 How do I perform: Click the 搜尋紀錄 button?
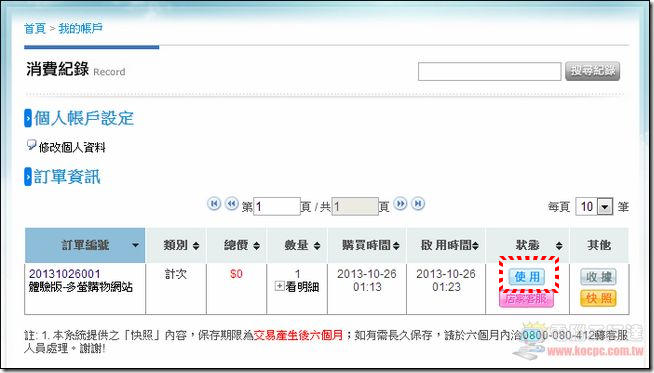(592, 71)
